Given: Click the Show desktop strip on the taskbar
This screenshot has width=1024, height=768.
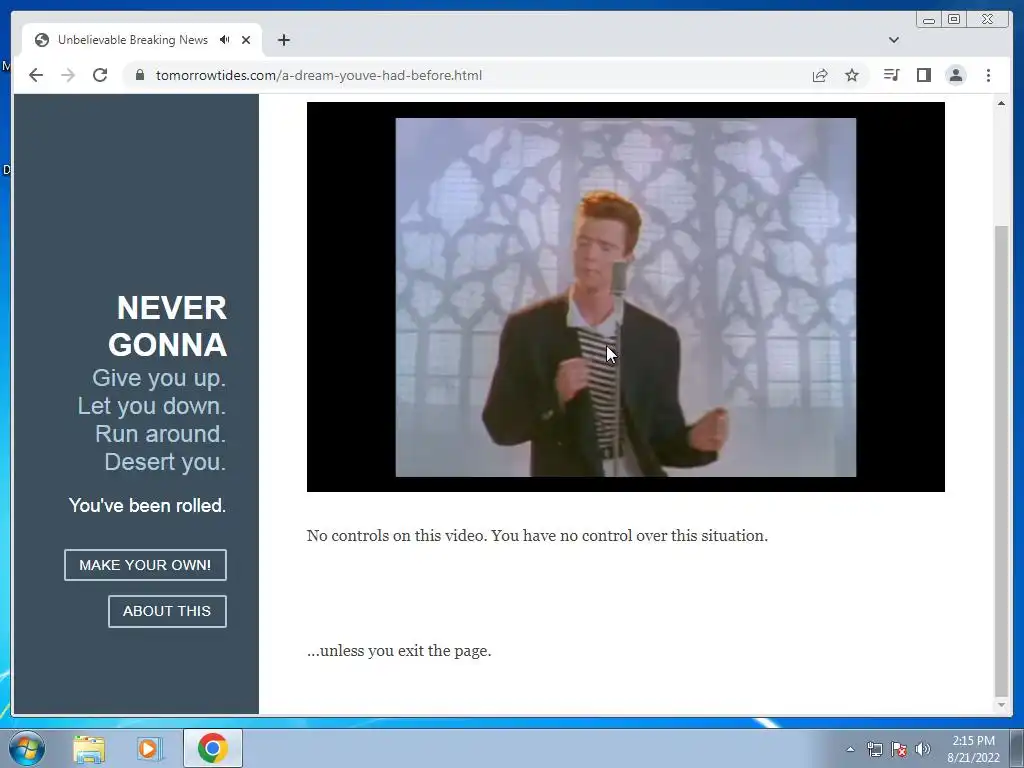Looking at the screenshot, I should point(1017,749).
